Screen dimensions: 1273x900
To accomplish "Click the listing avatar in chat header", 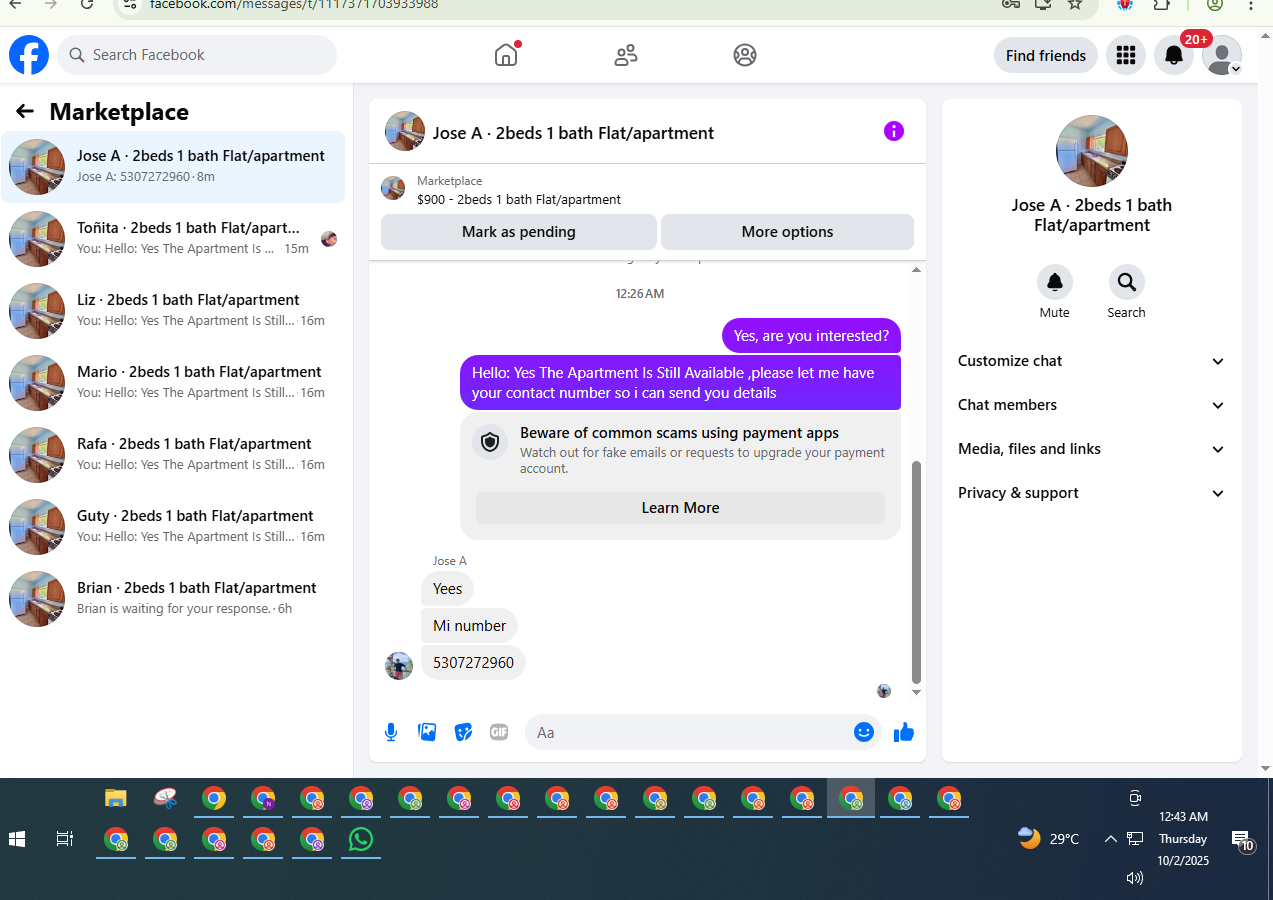I will pos(405,131).
